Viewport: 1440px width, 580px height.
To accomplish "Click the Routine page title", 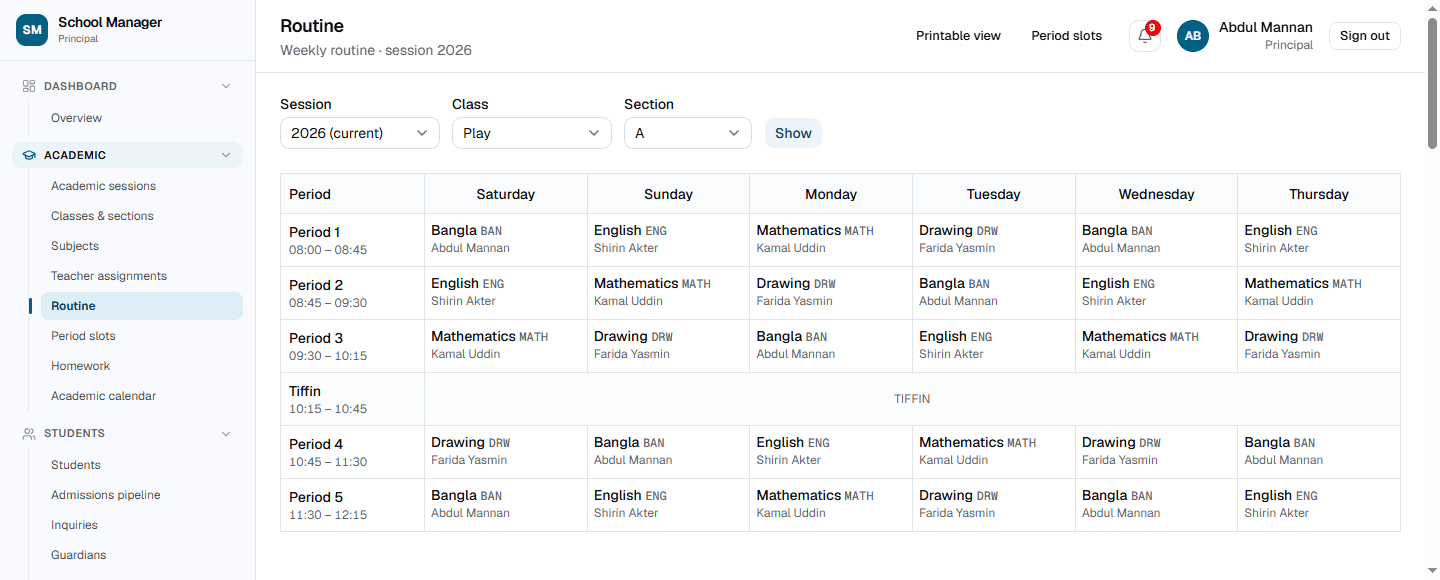I will [312, 26].
